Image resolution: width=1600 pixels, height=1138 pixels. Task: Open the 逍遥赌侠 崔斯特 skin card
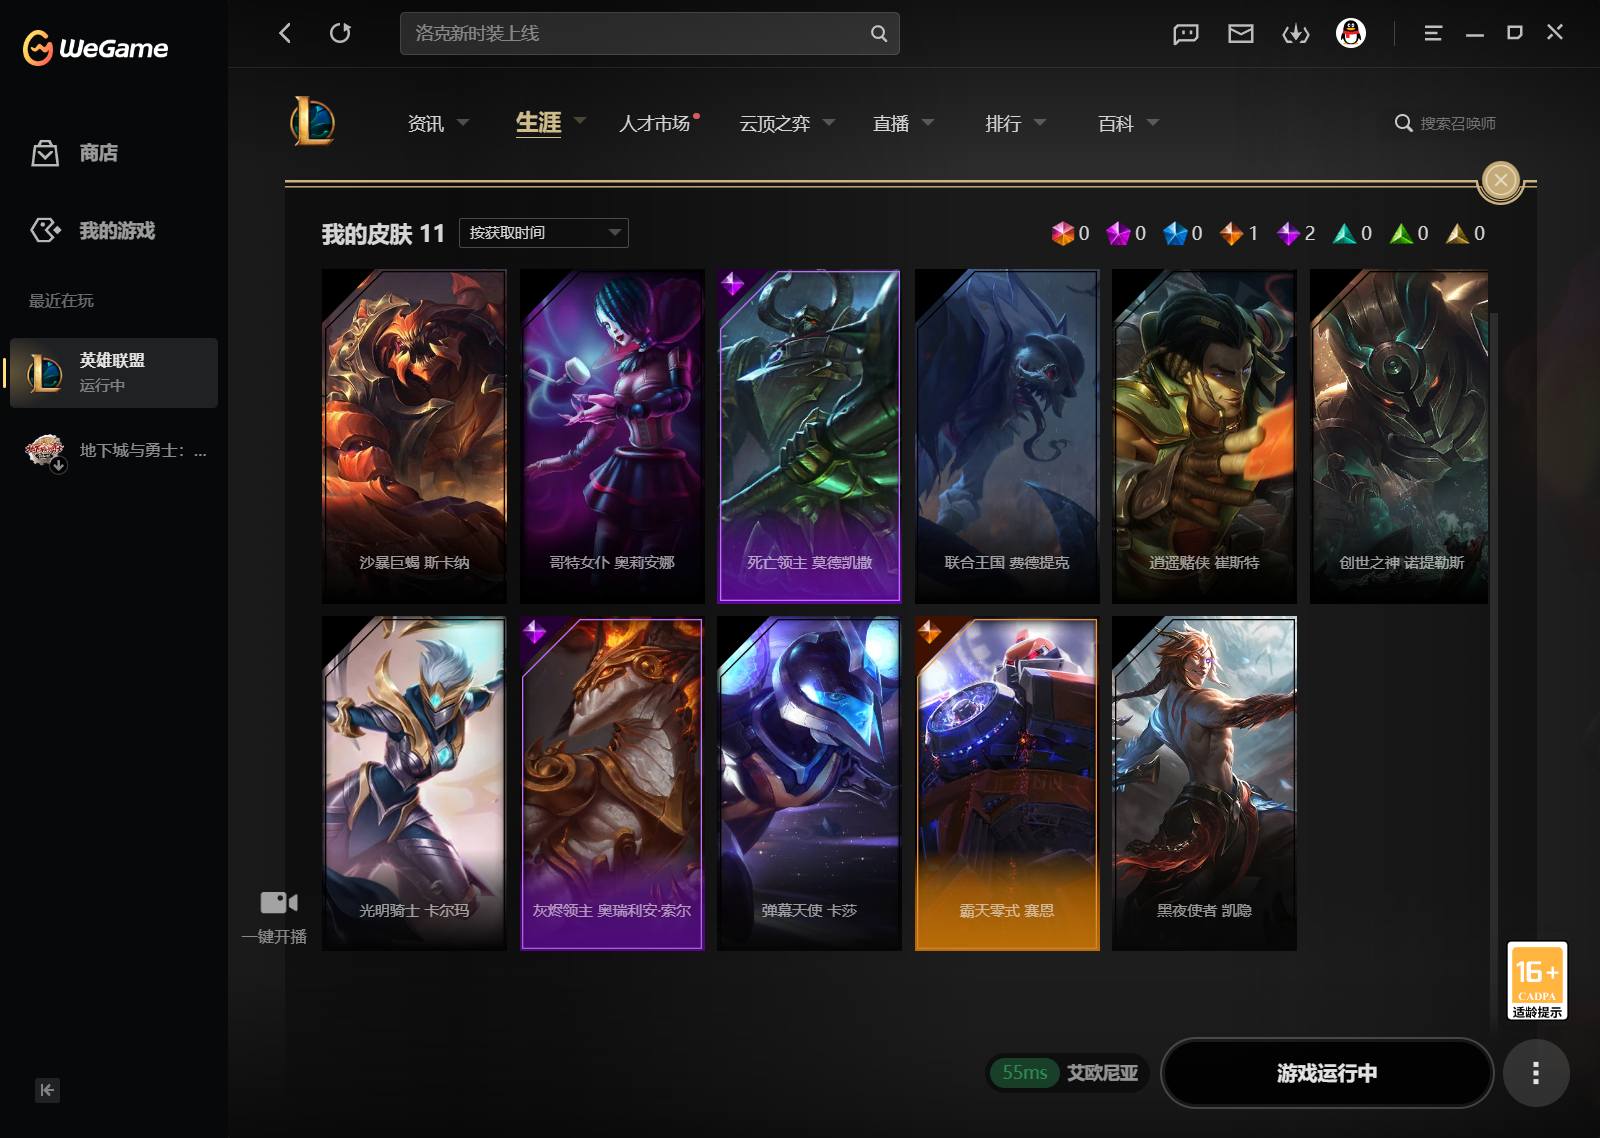1204,436
